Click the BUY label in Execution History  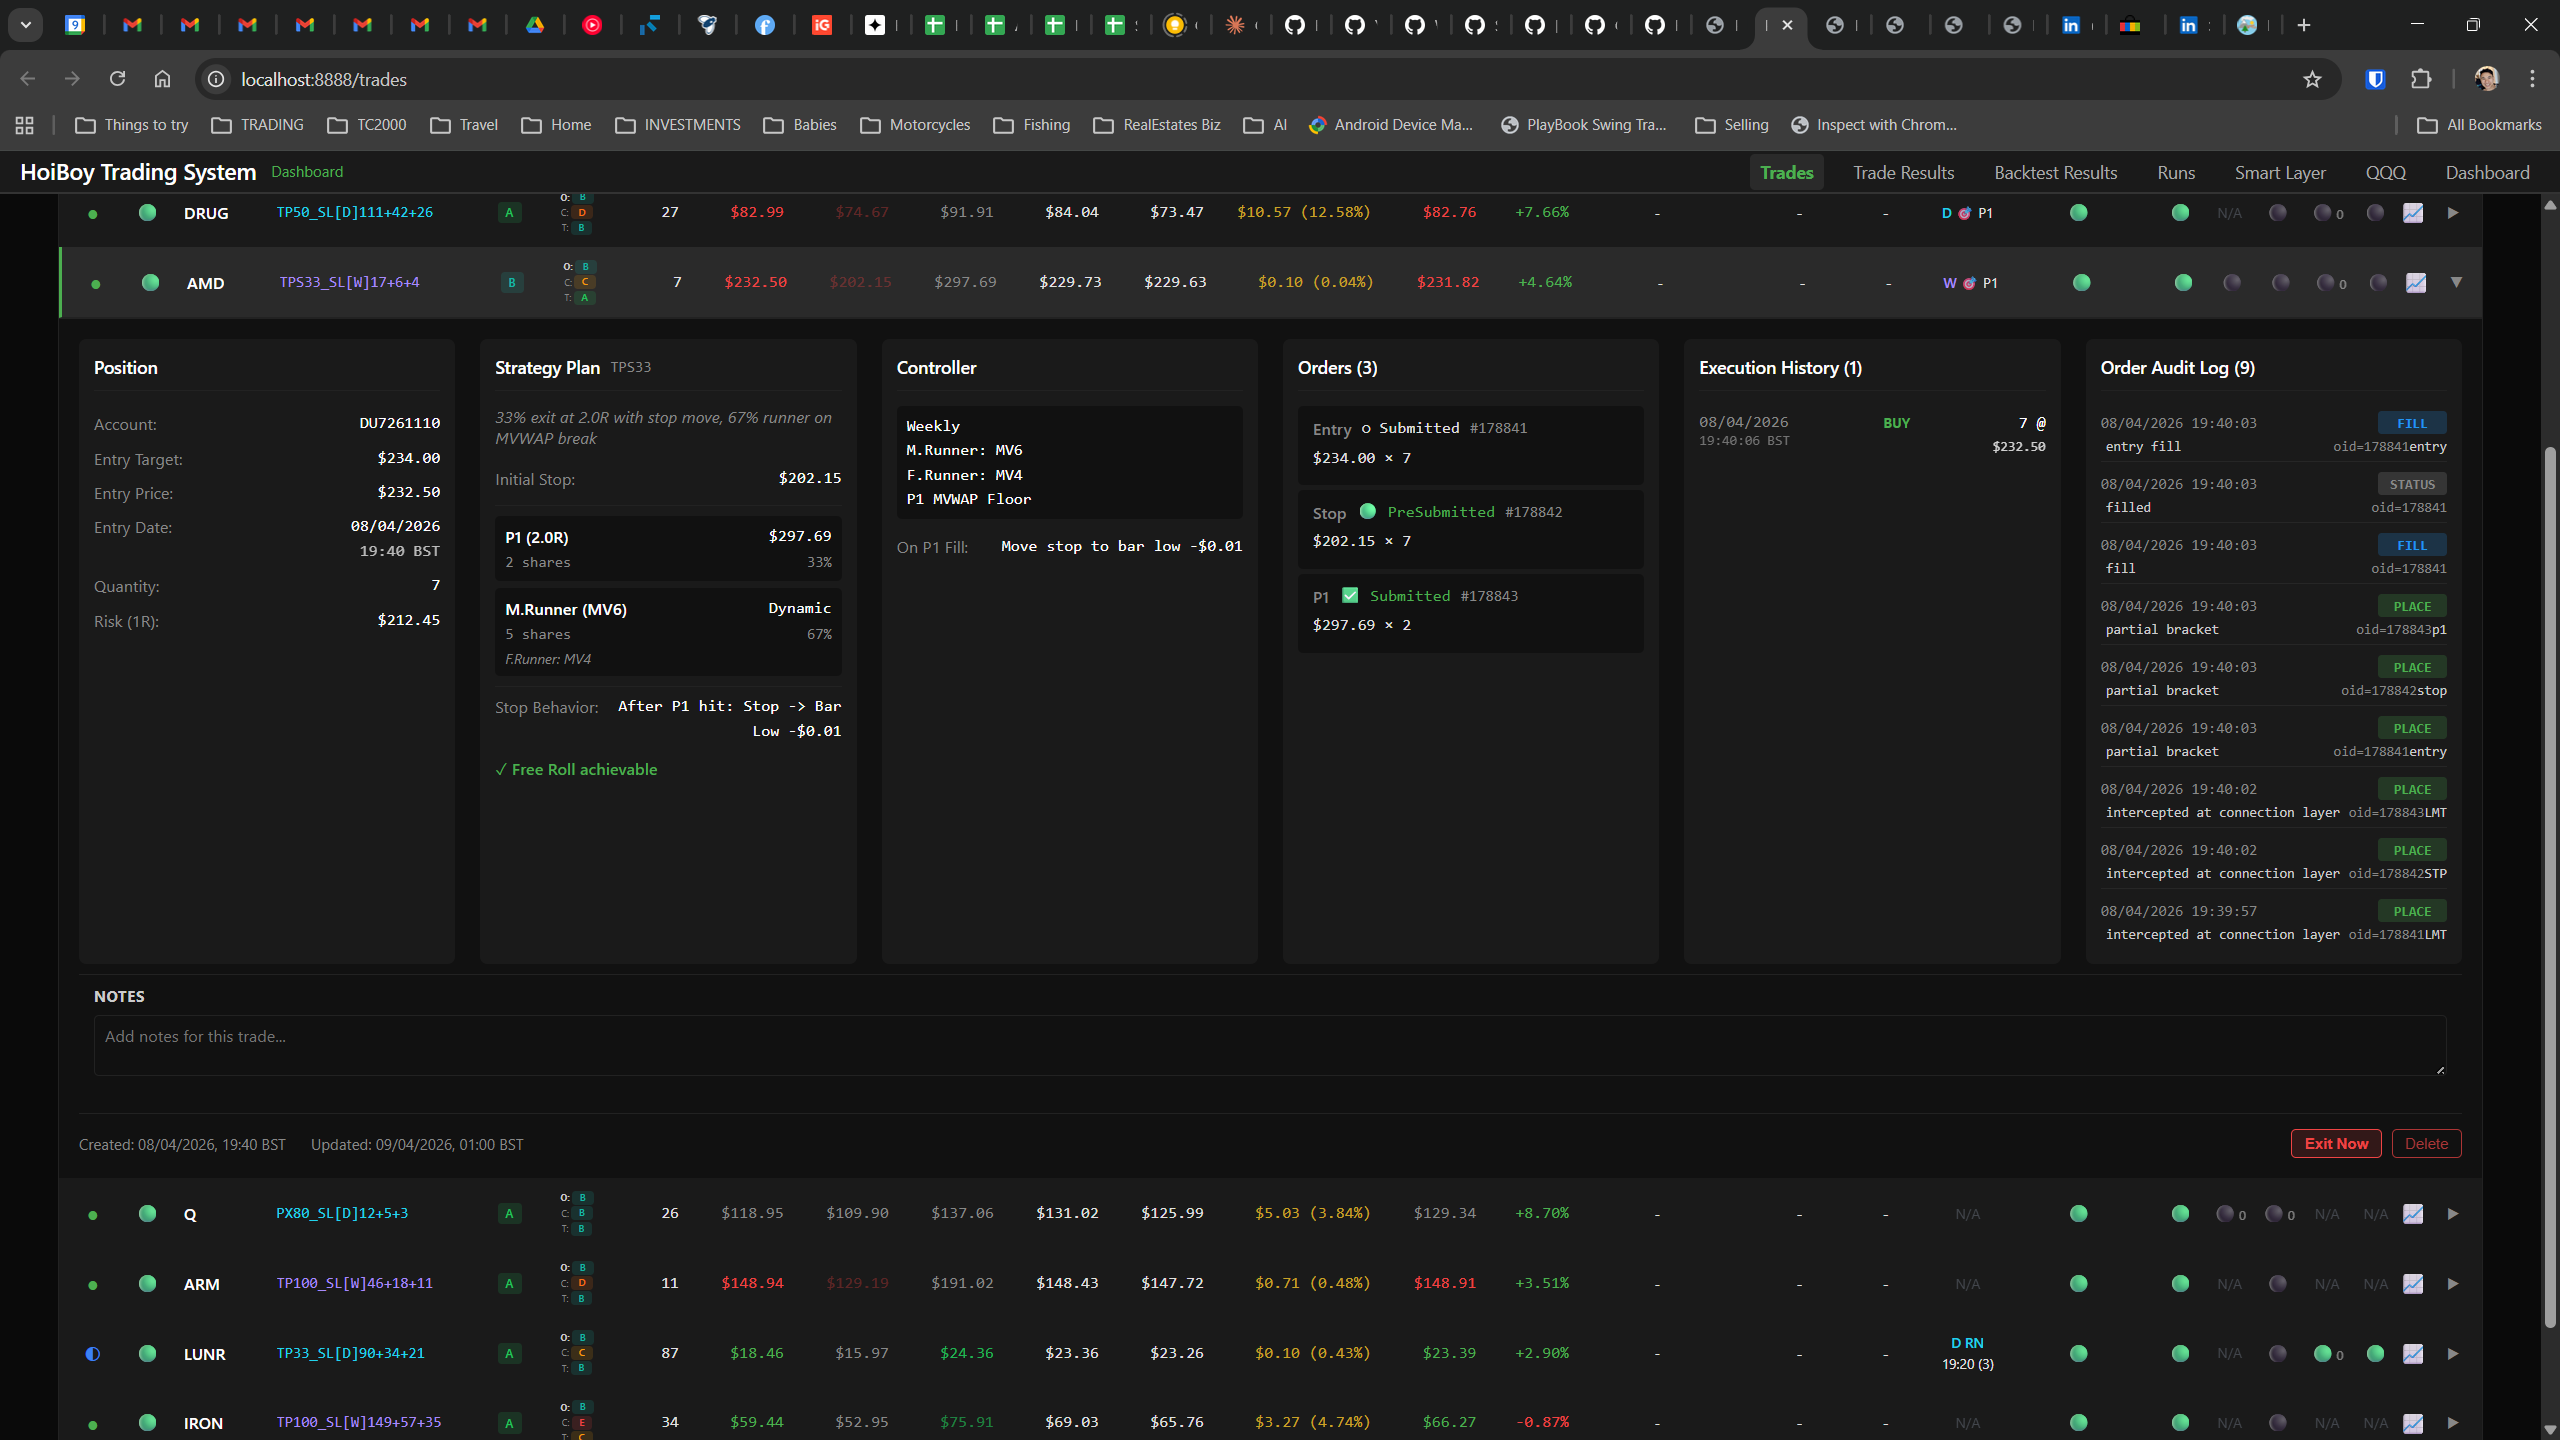[x=1896, y=423]
